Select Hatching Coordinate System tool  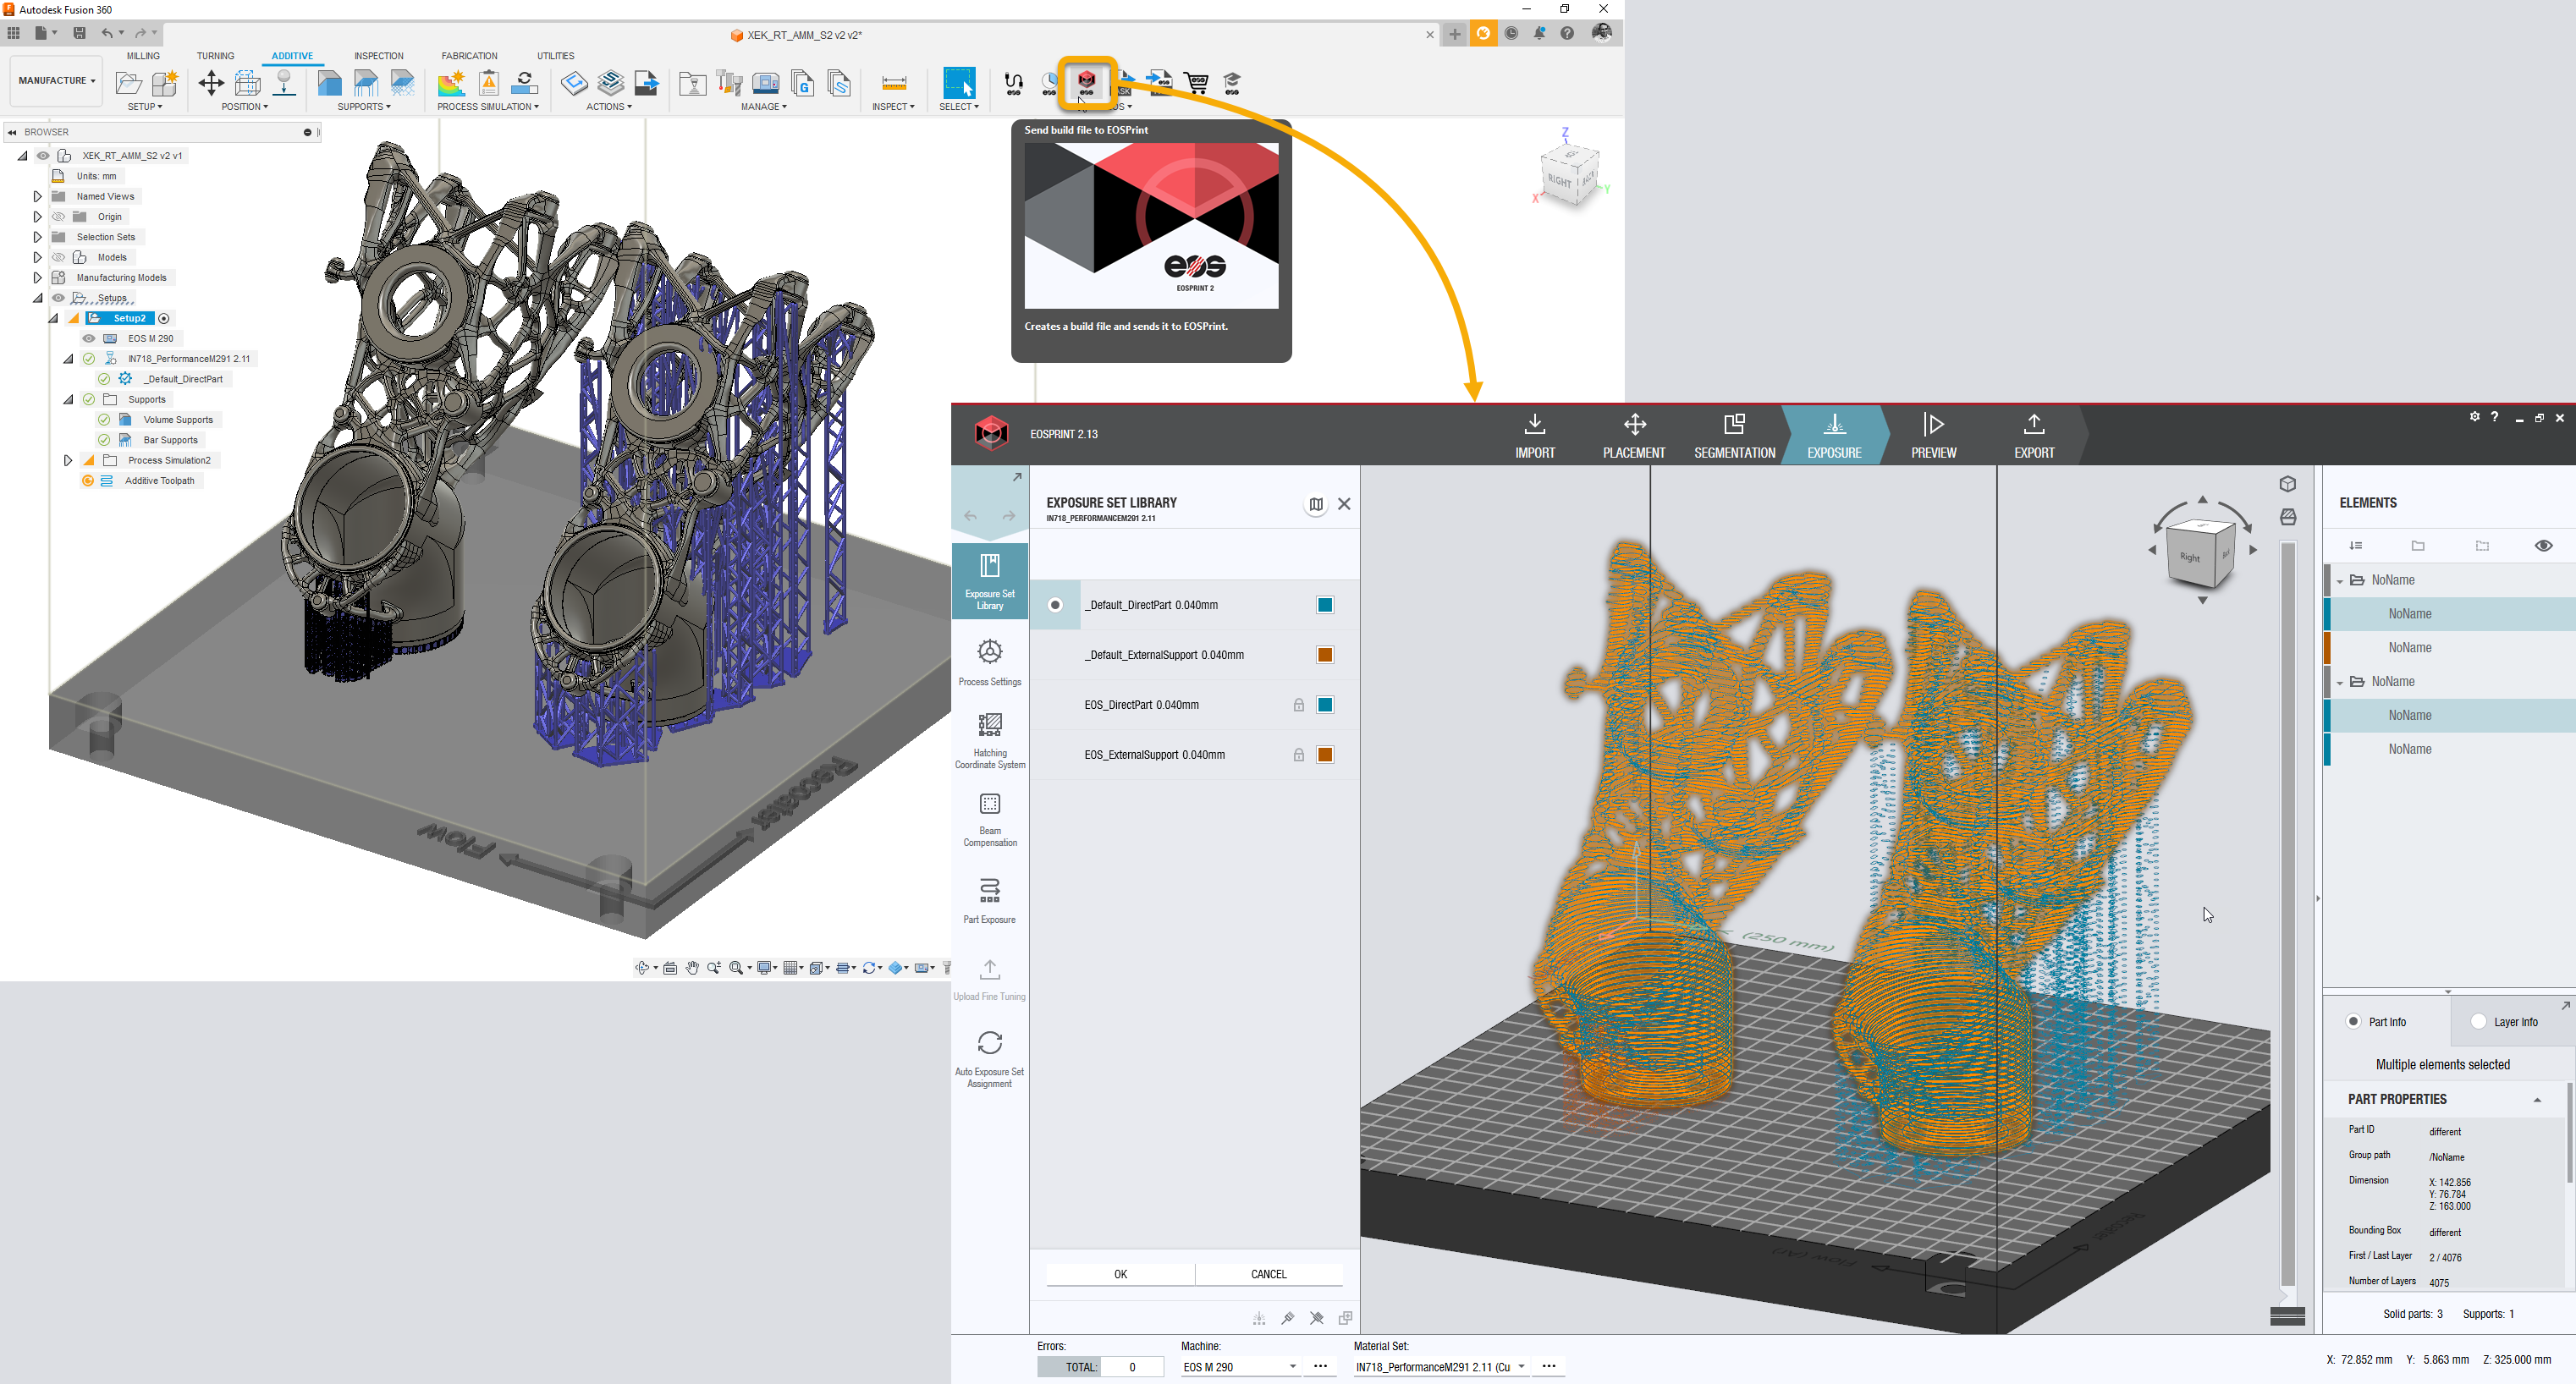(989, 740)
